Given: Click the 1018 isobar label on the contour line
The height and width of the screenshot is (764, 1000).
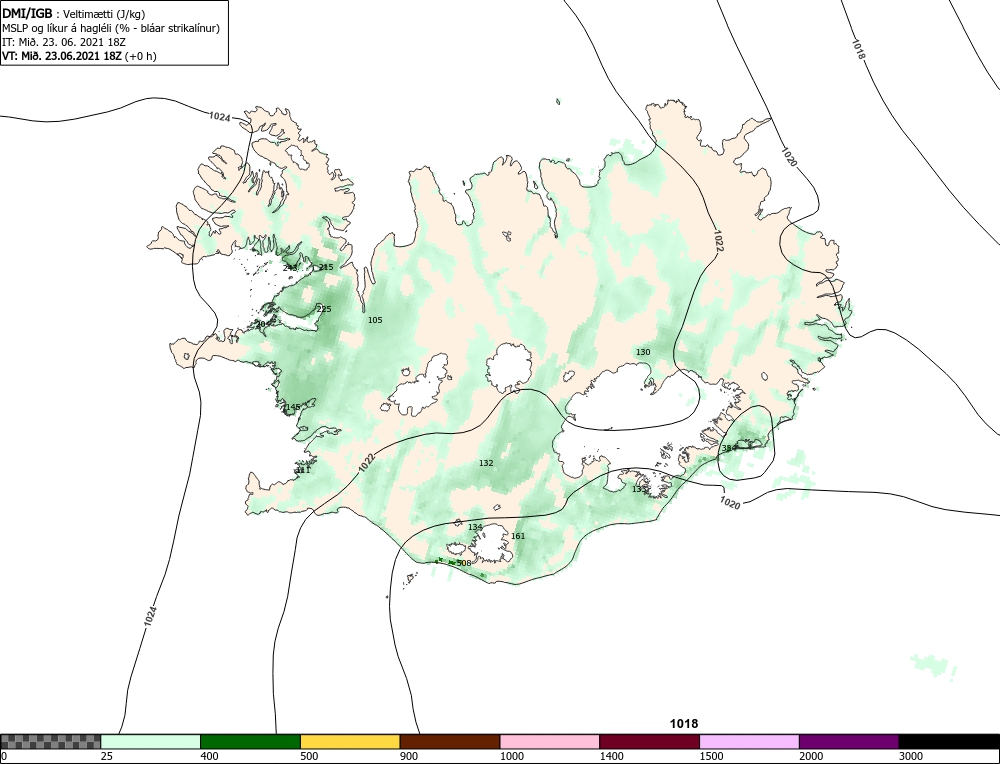Looking at the screenshot, I should pyautogui.click(x=858, y=49).
